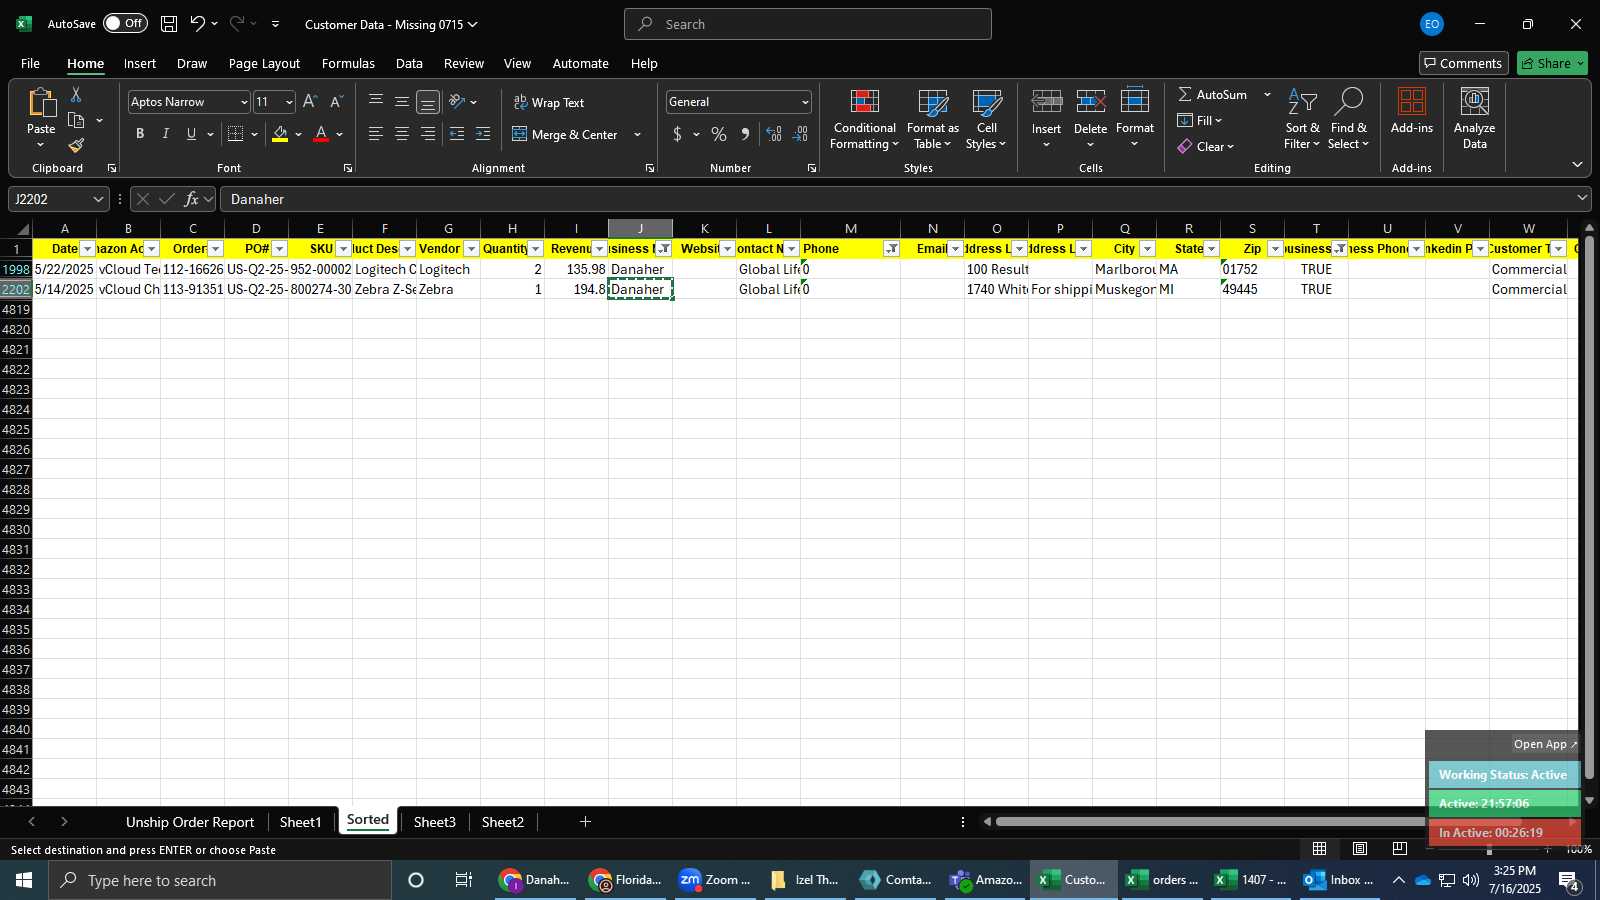Image resolution: width=1600 pixels, height=900 pixels.
Task: Click Decrease Font Size icon
Action: tap(336, 102)
